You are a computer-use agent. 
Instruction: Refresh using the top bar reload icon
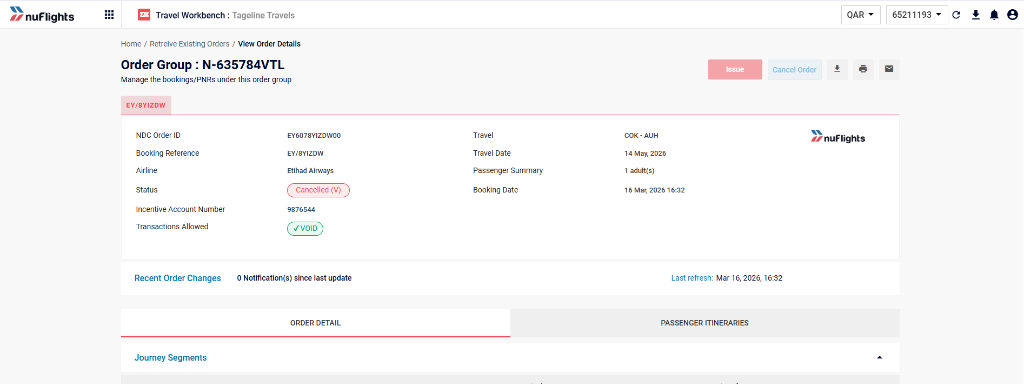tap(956, 15)
